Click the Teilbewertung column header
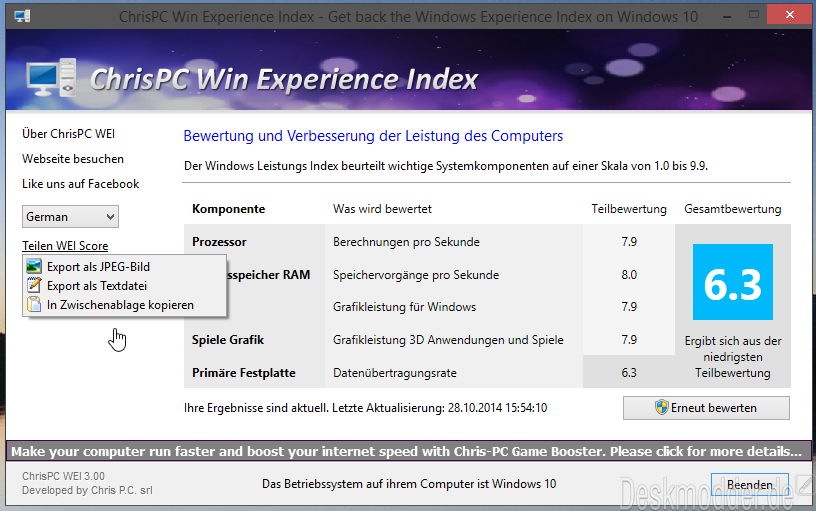 (x=629, y=209)
